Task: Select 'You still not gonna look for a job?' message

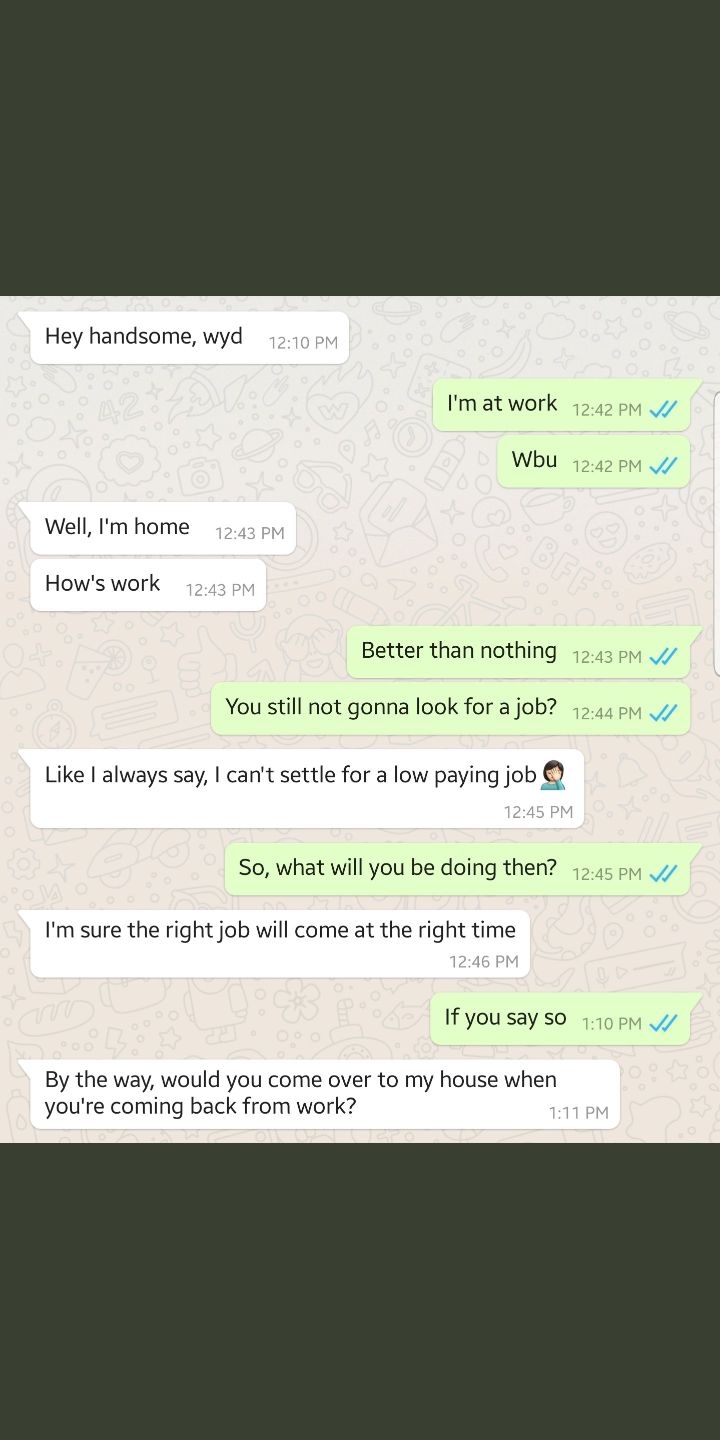Action: coord(451,709)
